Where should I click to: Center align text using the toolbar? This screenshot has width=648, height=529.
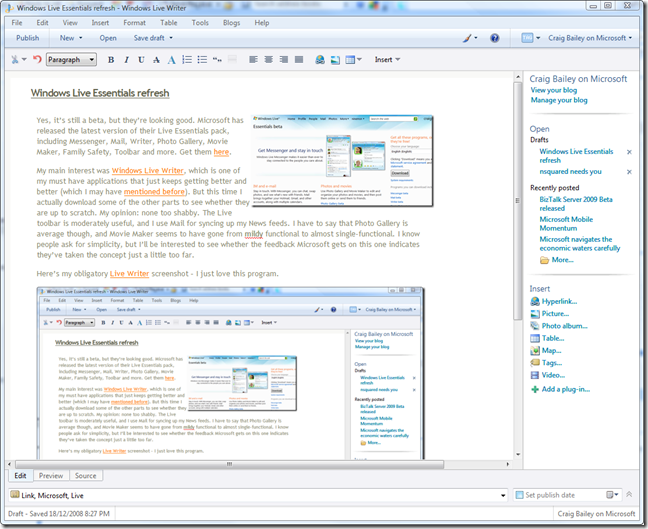(x=268, y=60)
